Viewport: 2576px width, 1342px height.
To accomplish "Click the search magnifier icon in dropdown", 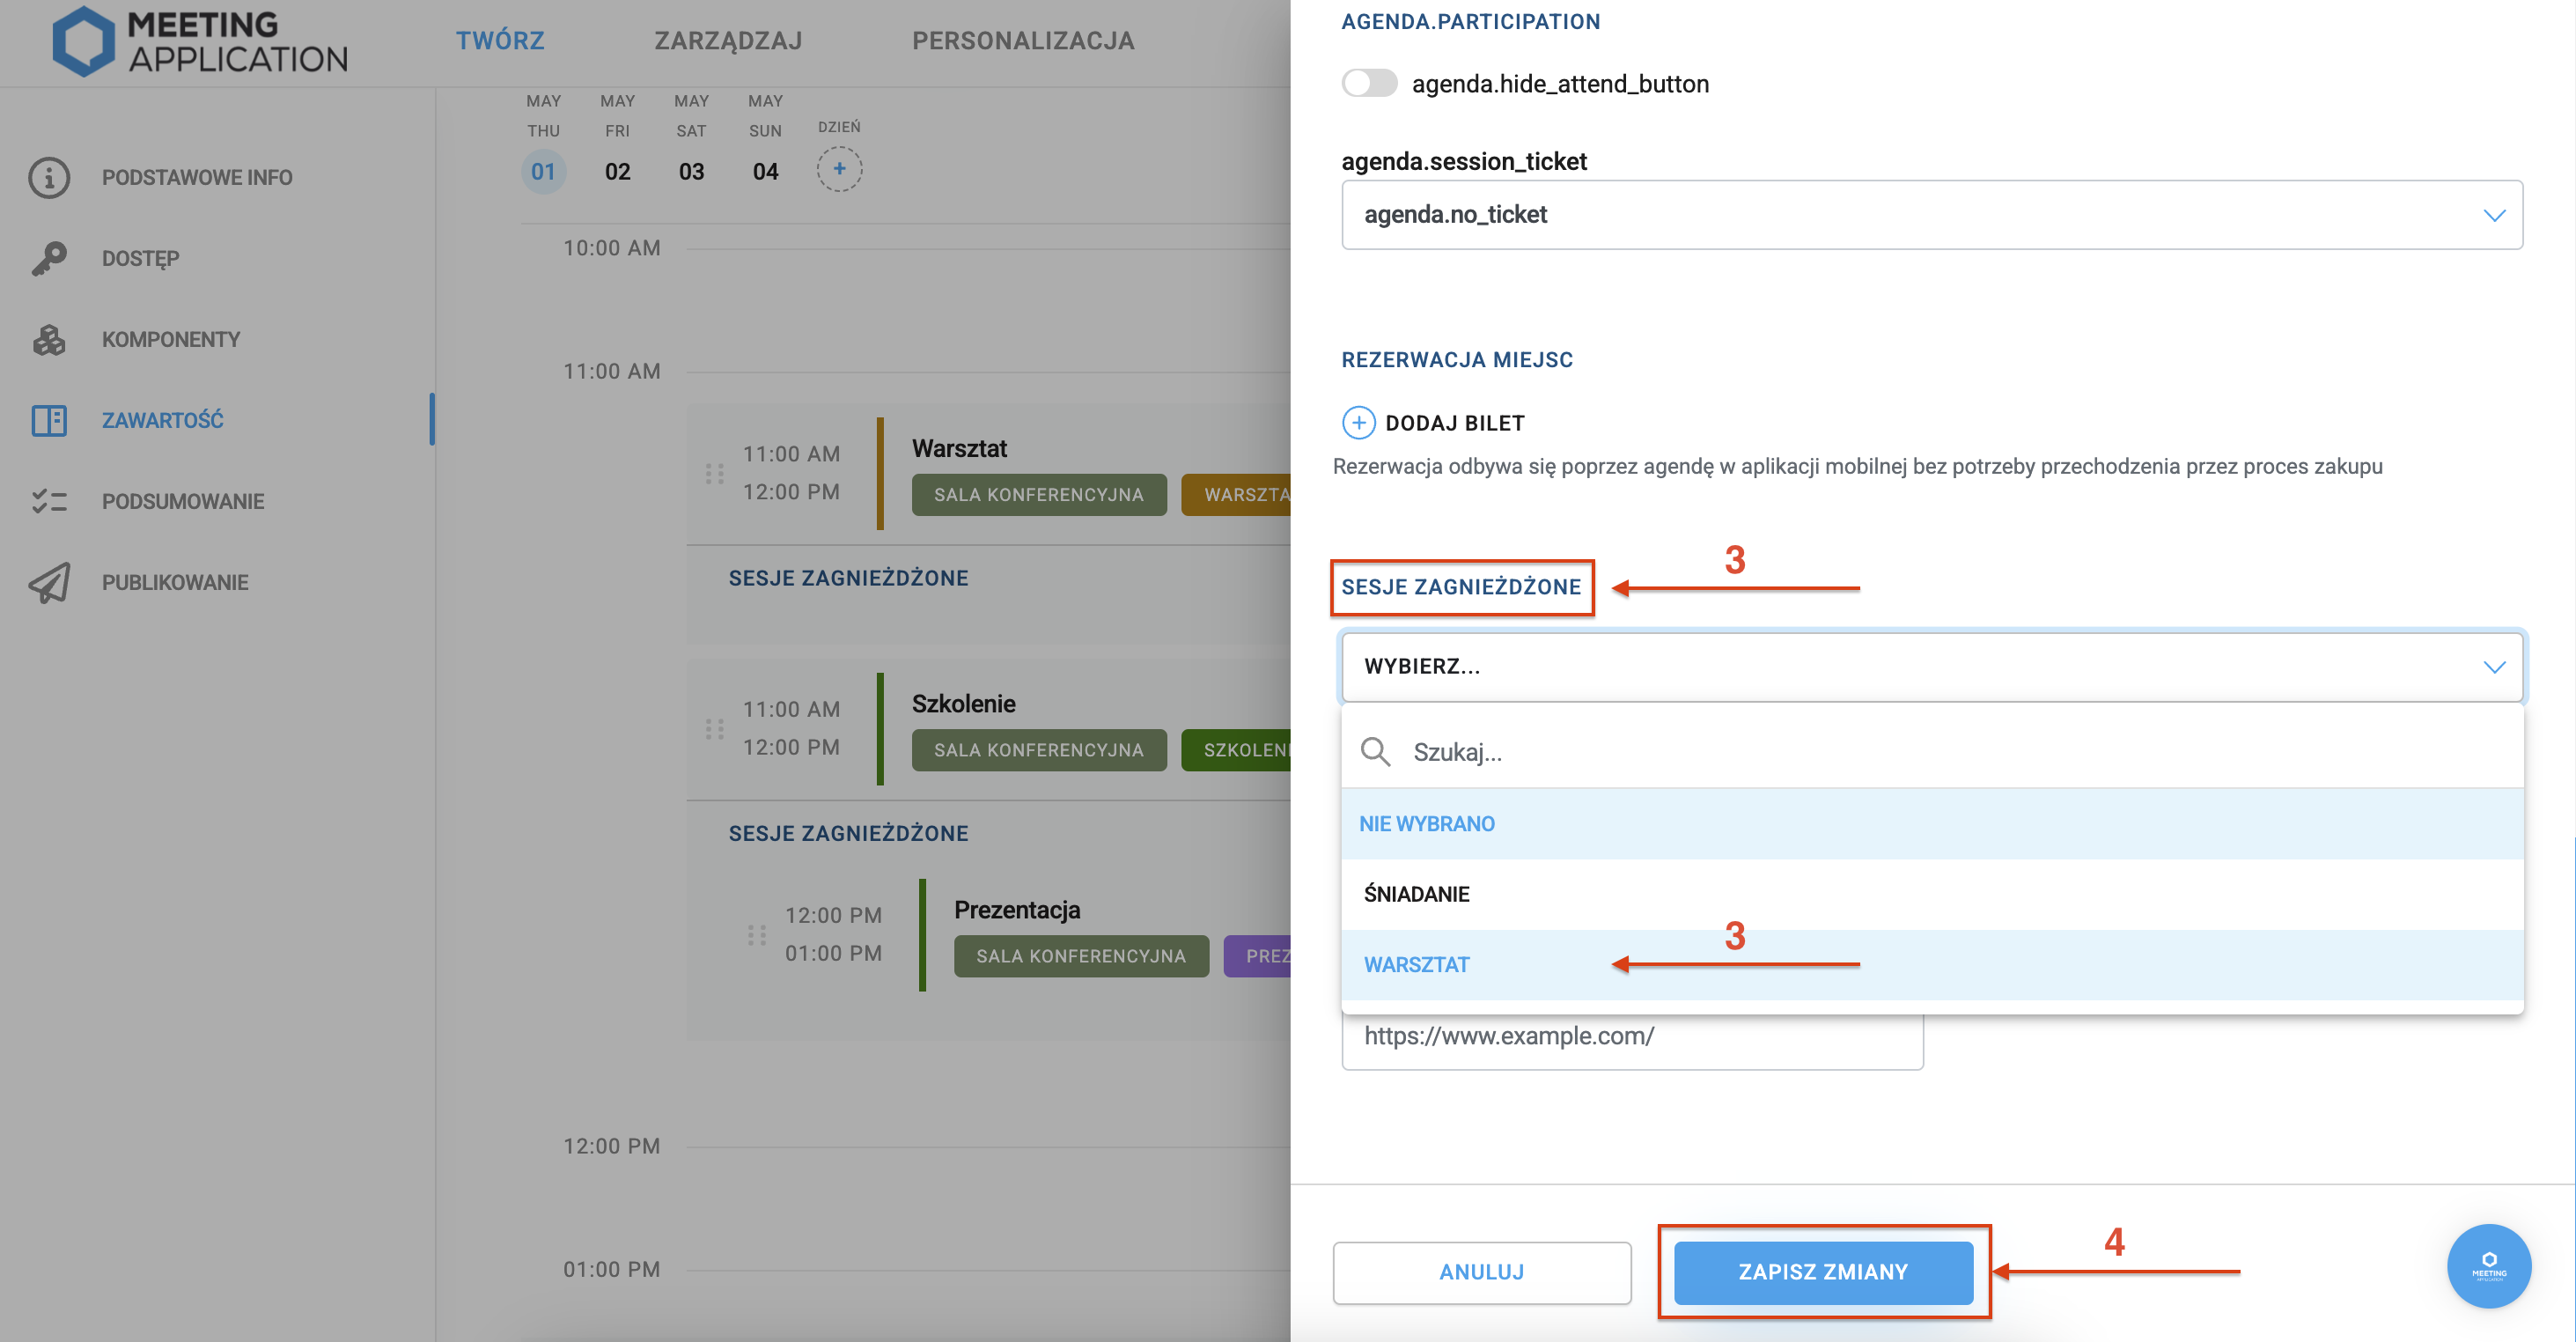I will point(1376,751).
